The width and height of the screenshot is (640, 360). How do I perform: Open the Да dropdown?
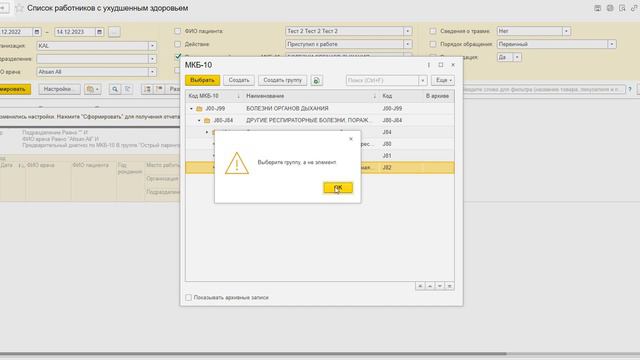pos(517,57)
